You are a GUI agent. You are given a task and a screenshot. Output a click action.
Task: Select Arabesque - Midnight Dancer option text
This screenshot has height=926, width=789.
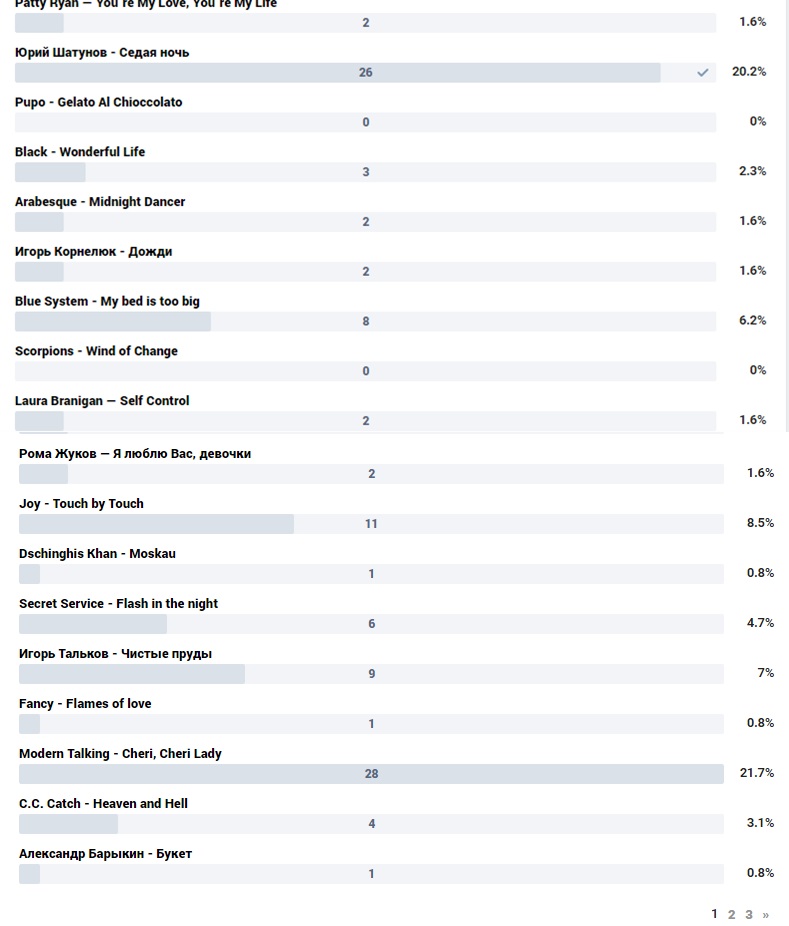pyautogui.click(x=100, y=202)
